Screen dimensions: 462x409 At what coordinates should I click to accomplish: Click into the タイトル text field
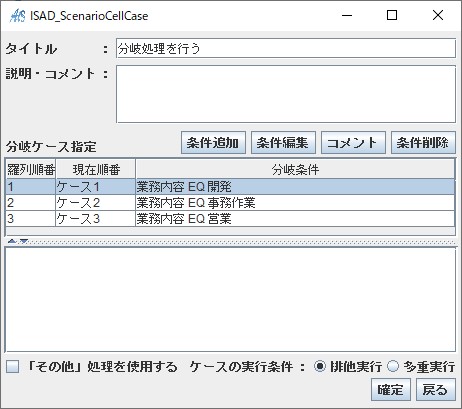286,49
